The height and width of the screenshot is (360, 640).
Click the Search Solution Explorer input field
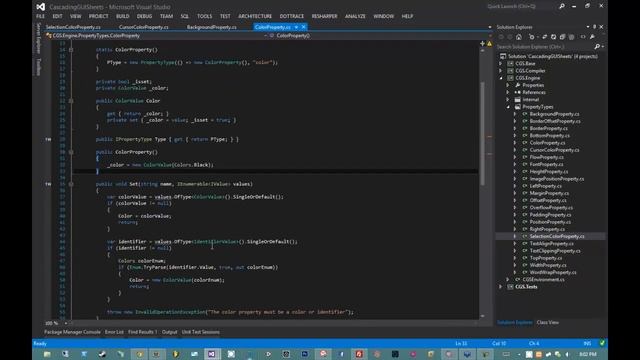(544, 47)
